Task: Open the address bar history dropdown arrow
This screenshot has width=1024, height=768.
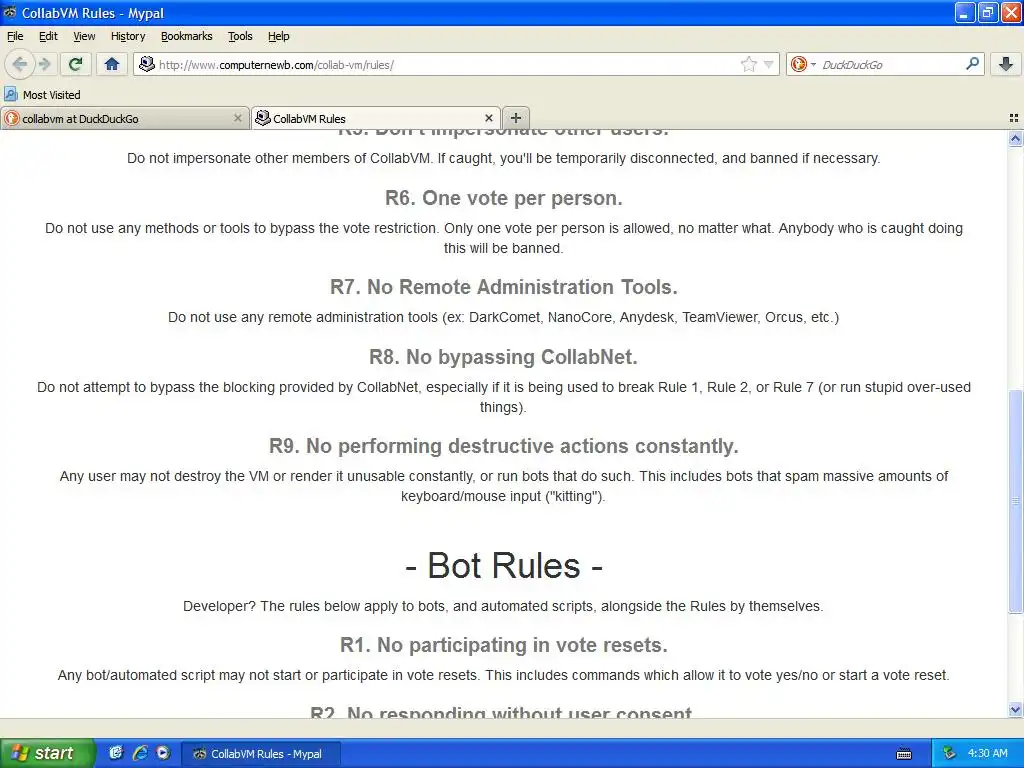Action: [769, 64]
